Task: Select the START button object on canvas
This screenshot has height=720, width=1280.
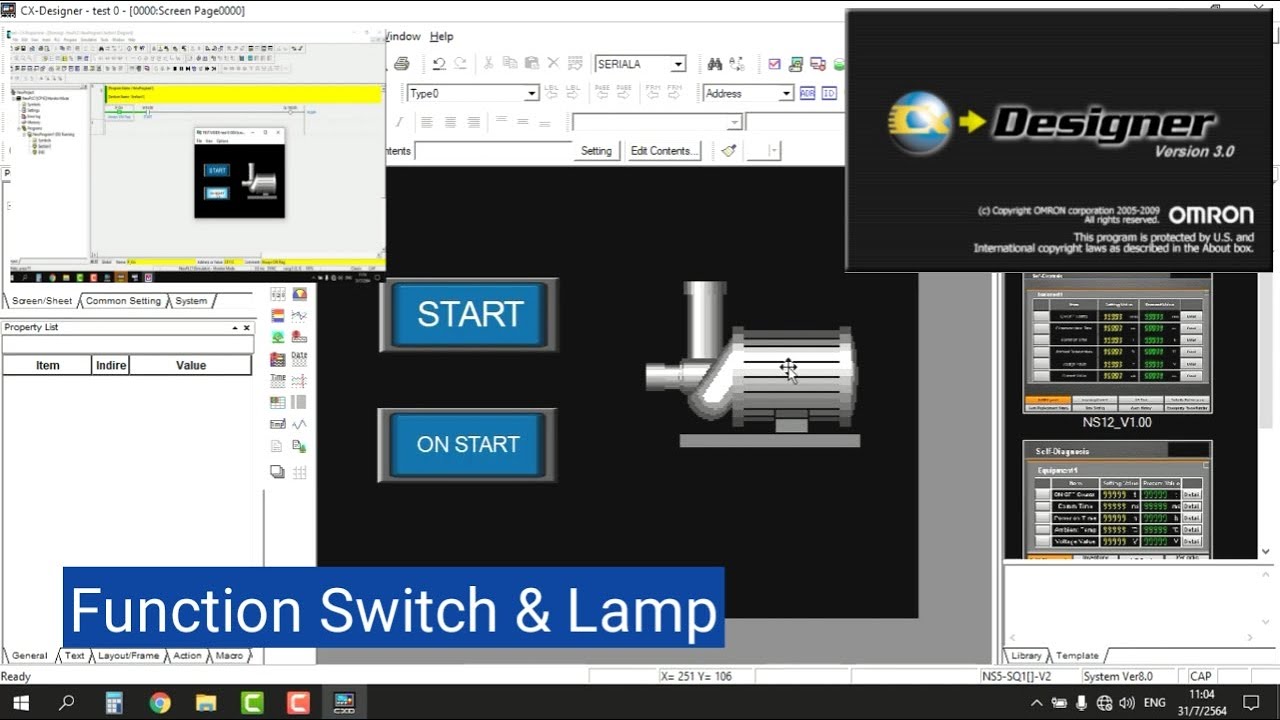Action: 469,315
